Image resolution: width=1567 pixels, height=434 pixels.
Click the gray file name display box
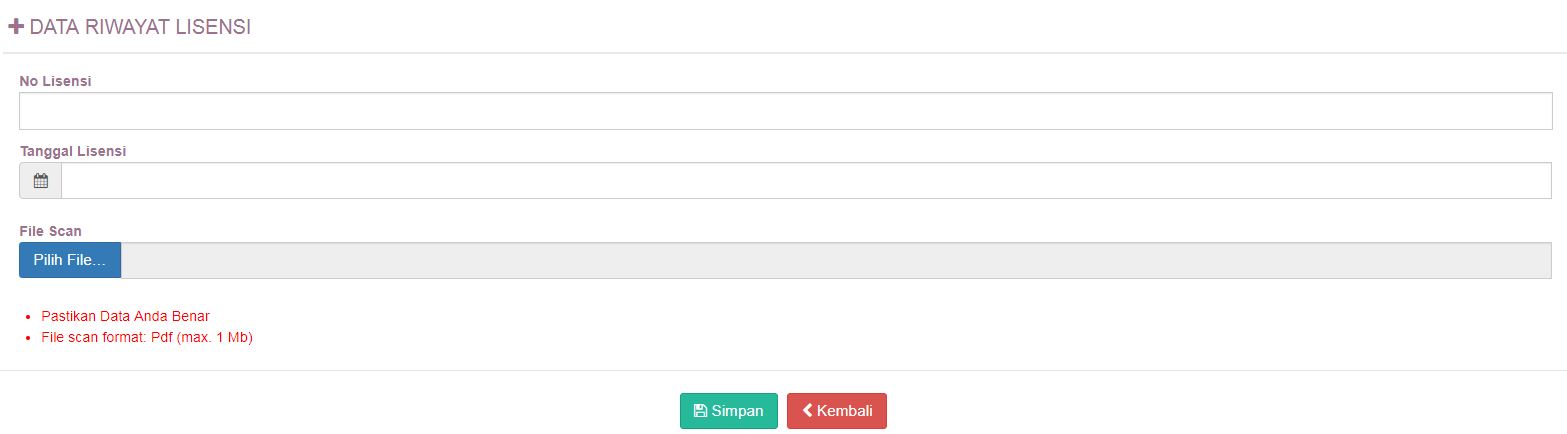(836, 260)
